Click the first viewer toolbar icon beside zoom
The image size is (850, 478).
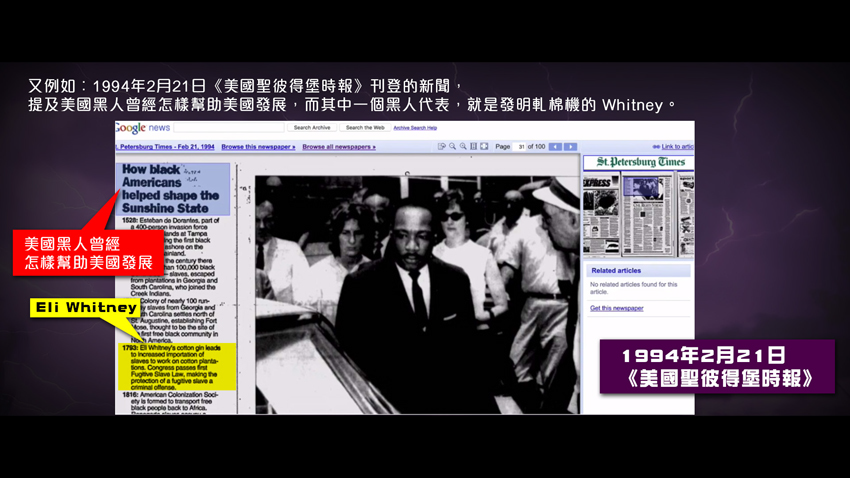442,146
